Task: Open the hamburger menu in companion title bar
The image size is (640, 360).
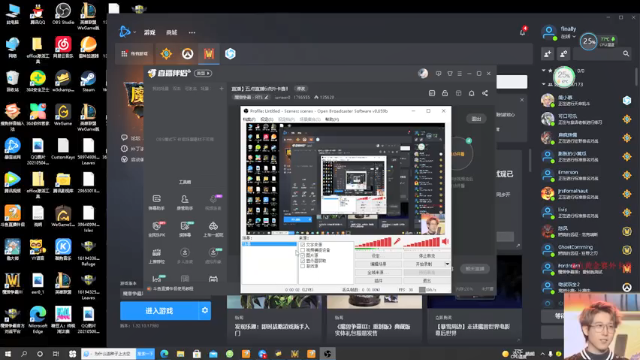Action: (460, 73)
